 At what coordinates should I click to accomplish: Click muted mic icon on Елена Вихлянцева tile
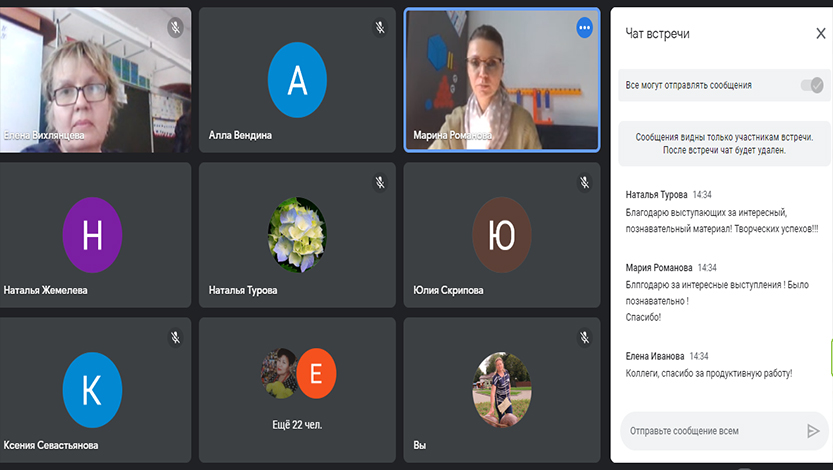click(x=176, y=28)
